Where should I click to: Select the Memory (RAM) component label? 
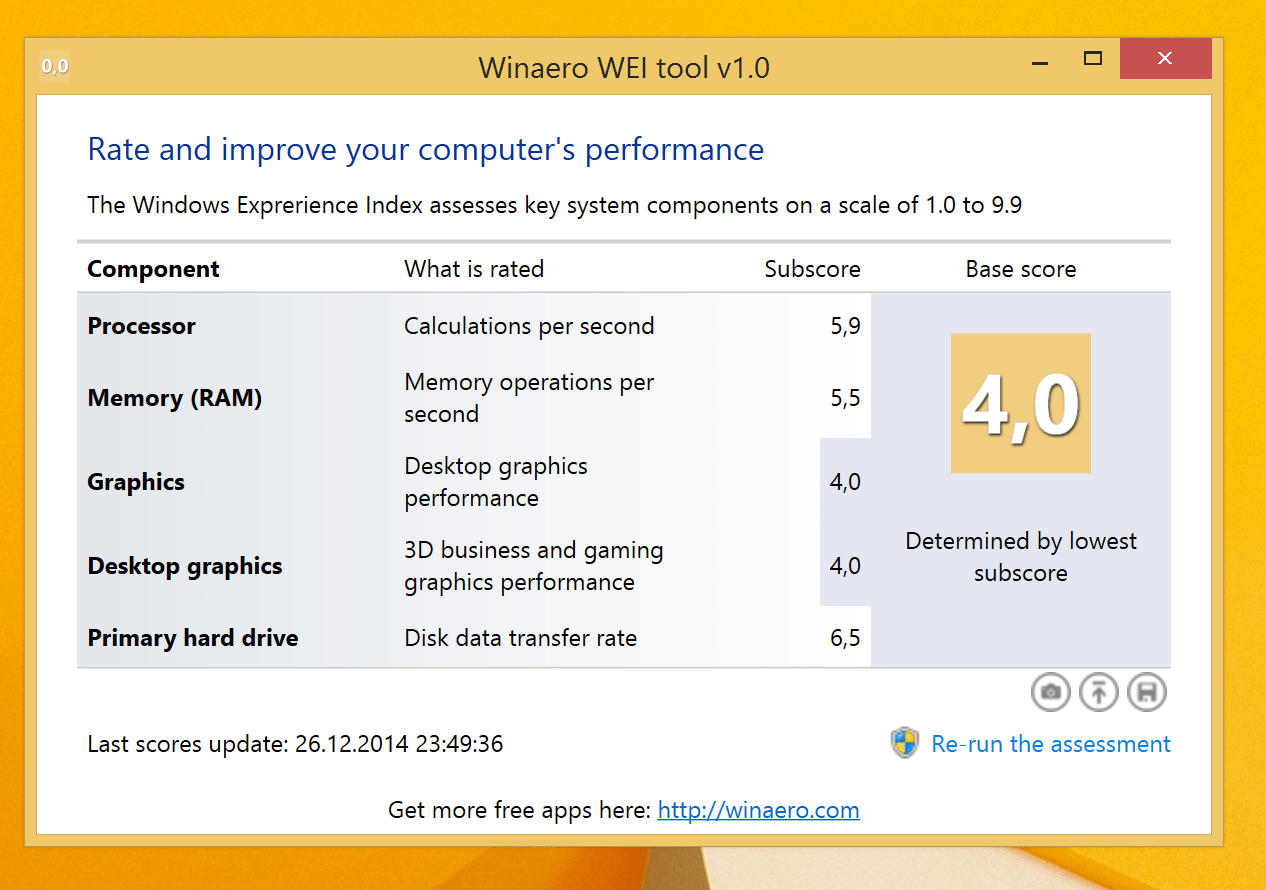pyautogui.click(x=175, y=398)
